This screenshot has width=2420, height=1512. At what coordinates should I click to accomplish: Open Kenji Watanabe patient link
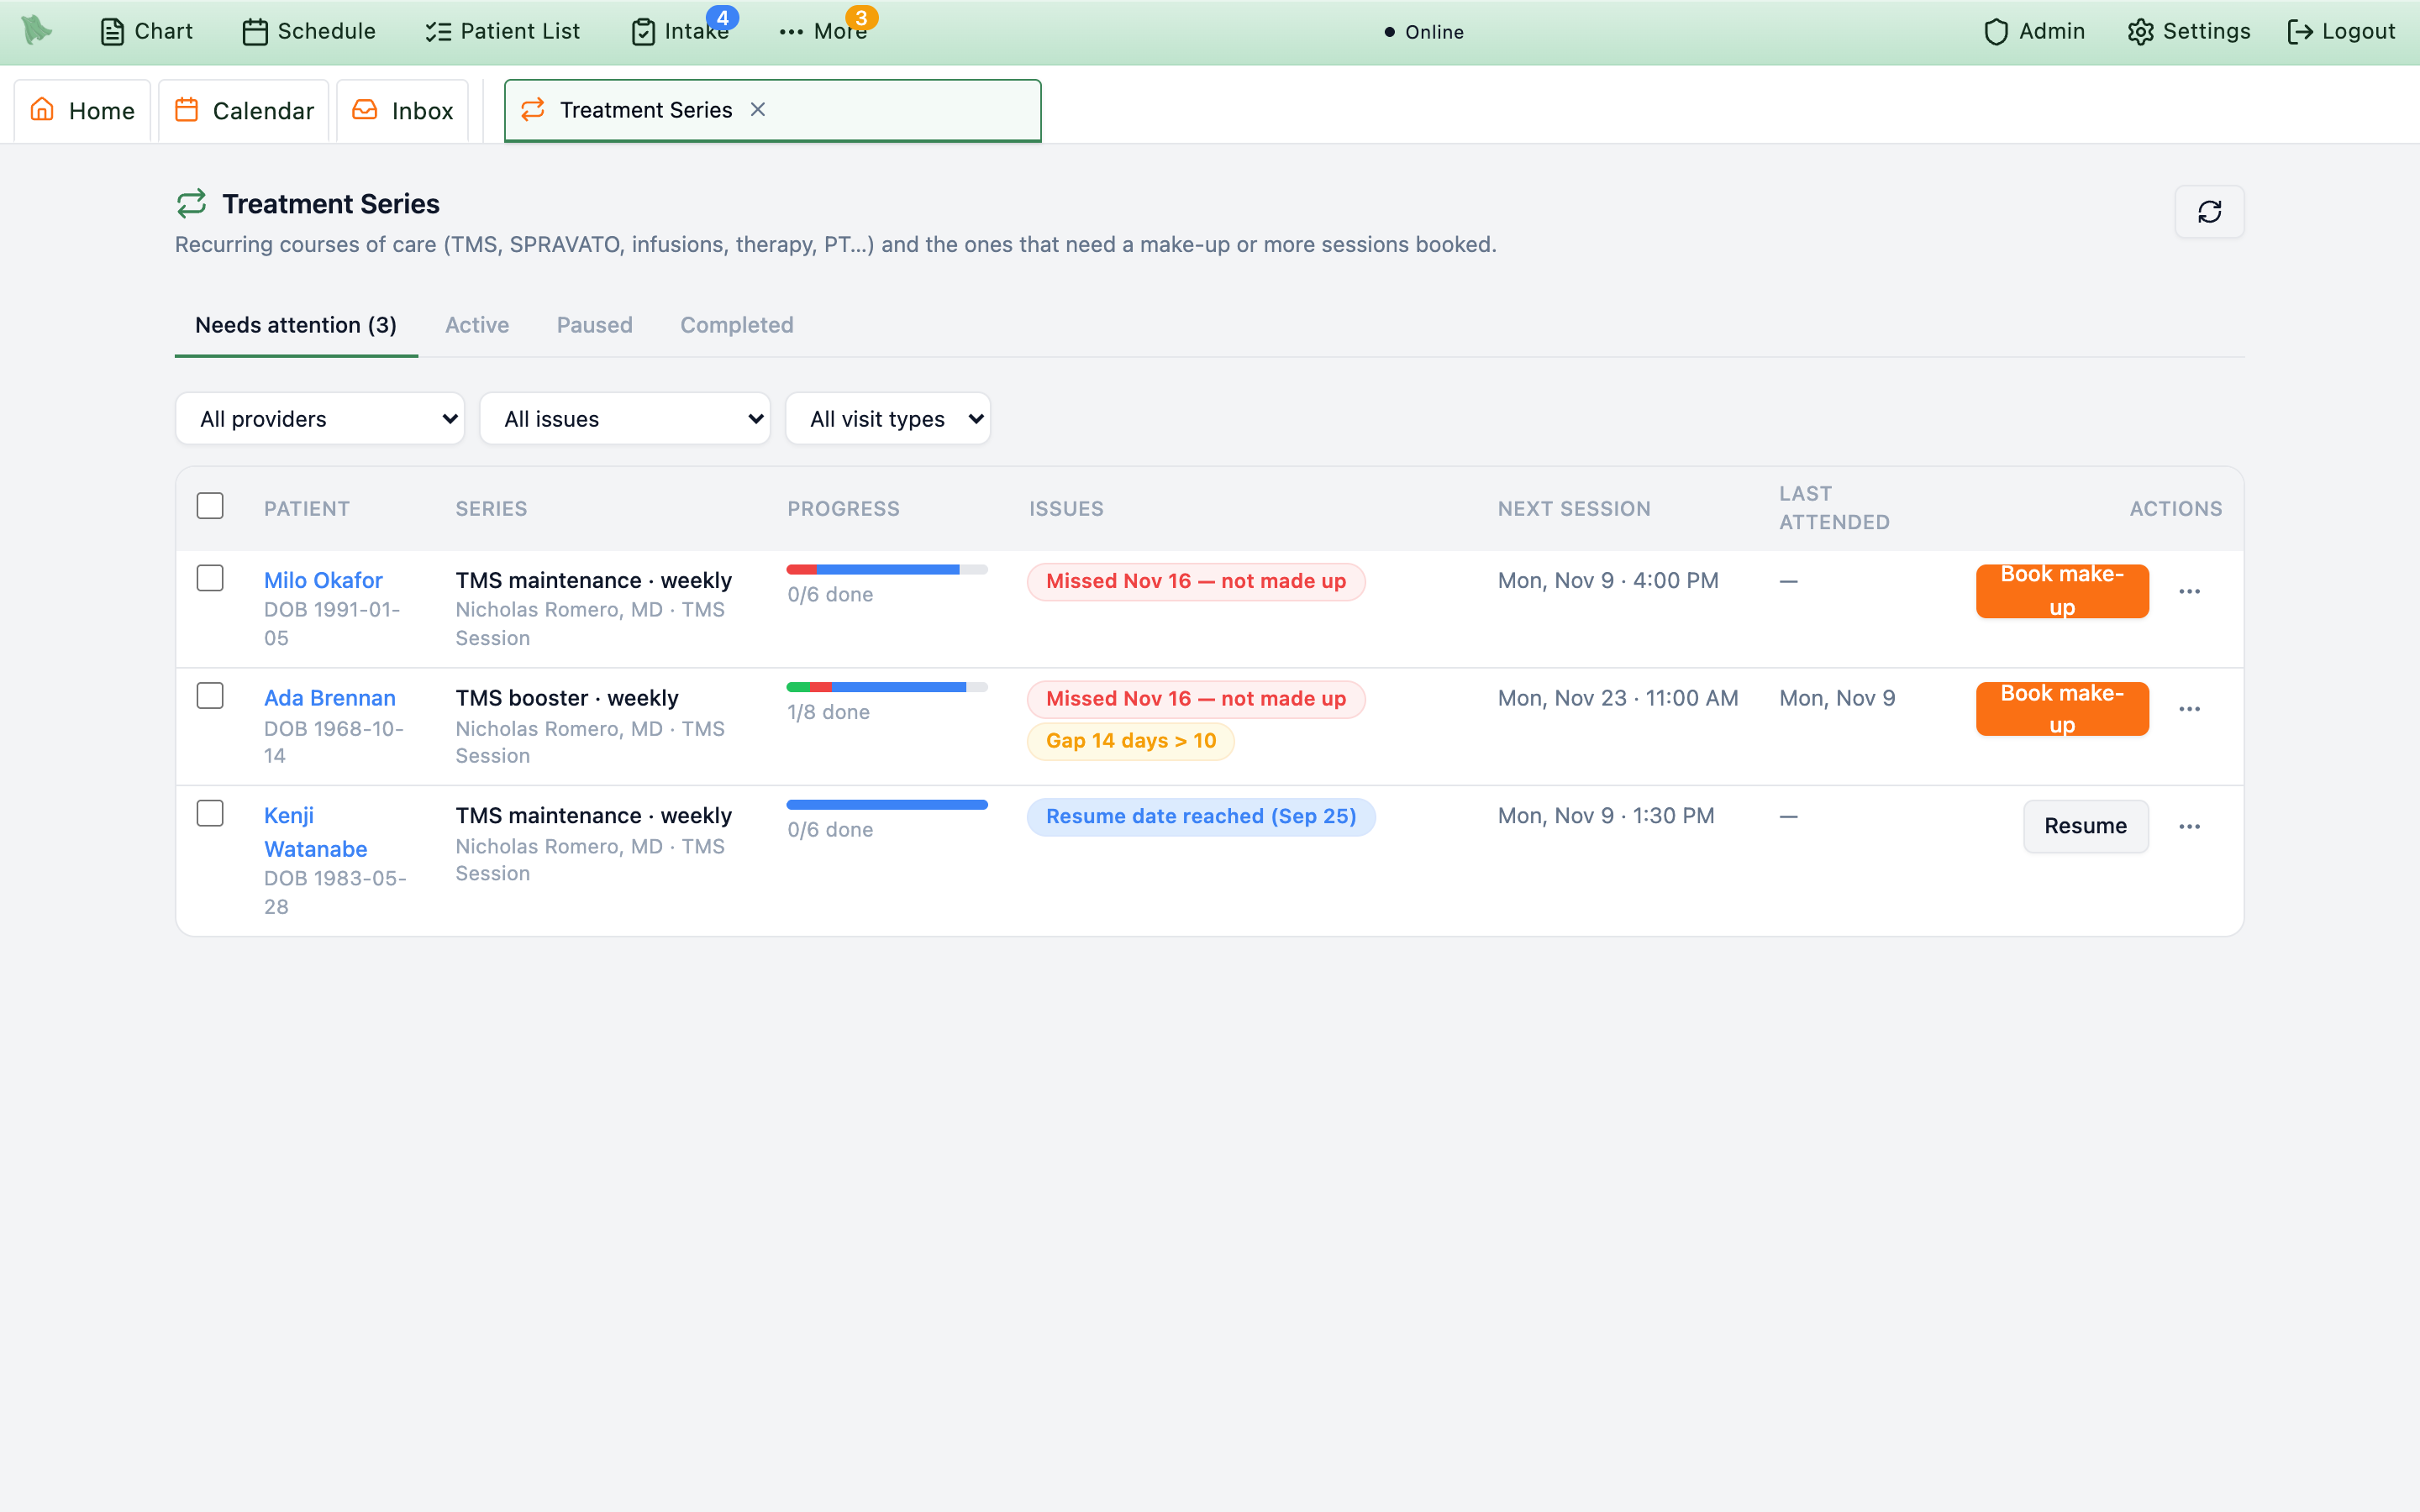coord(315,832)
